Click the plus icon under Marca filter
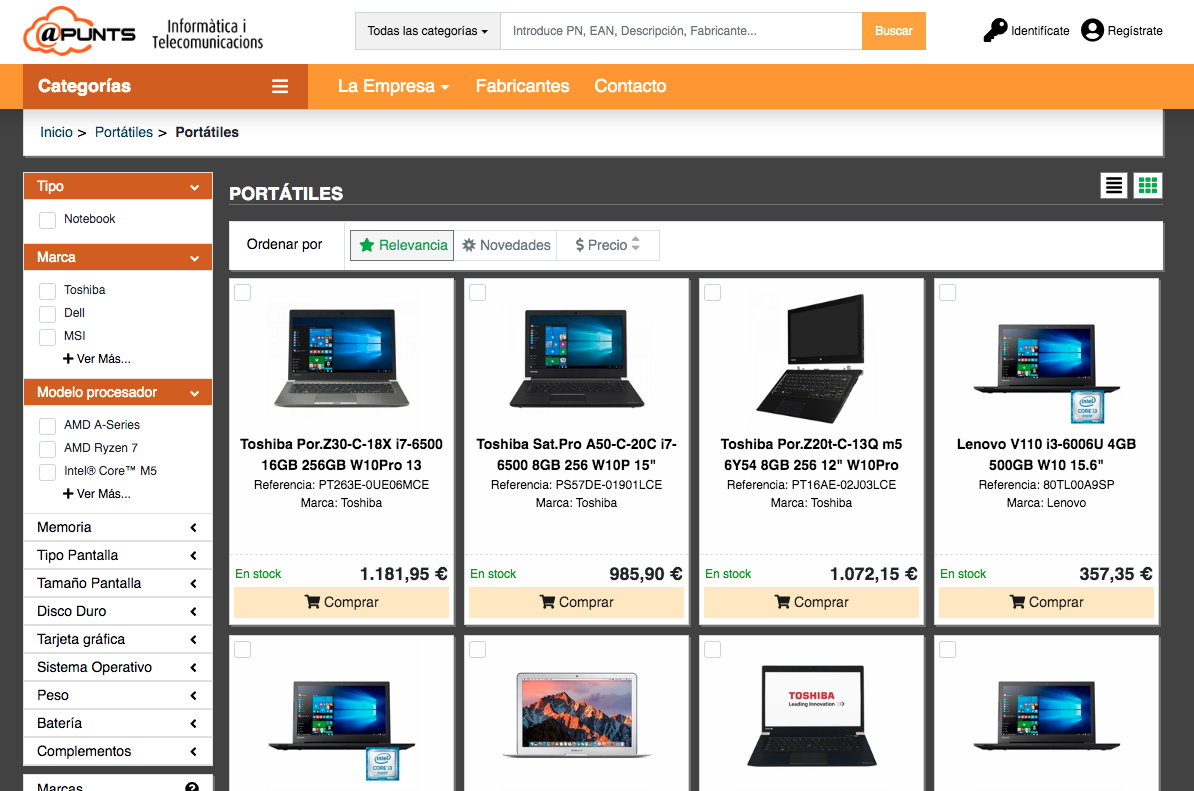The image size is (1194, 791). click(68, 359)
